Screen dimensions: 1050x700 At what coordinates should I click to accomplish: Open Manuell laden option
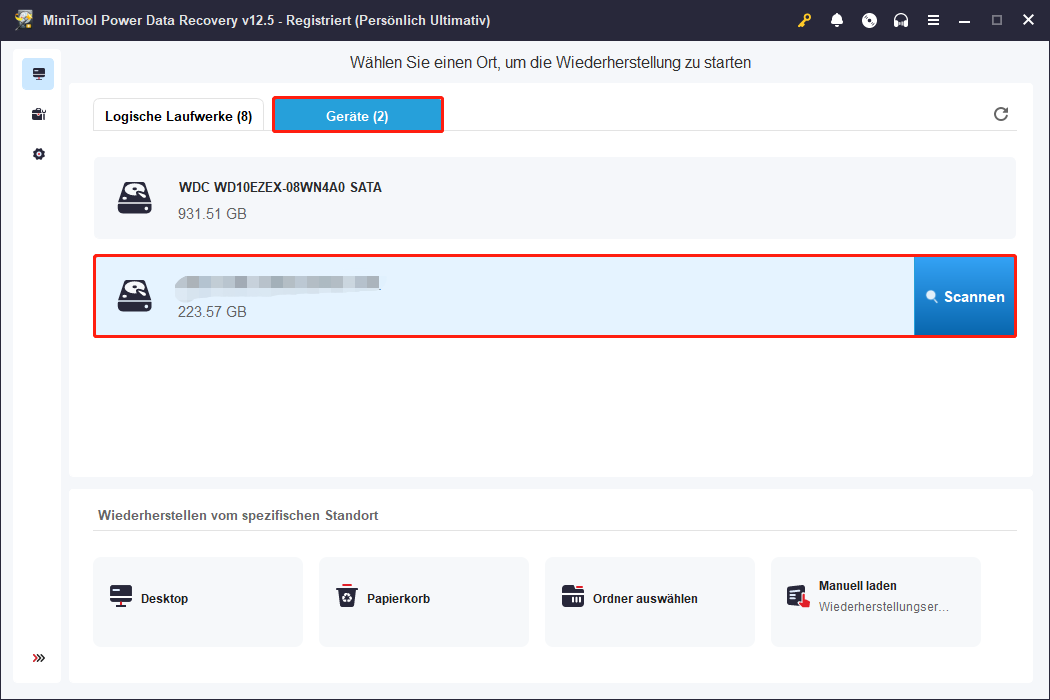[876, 602]
